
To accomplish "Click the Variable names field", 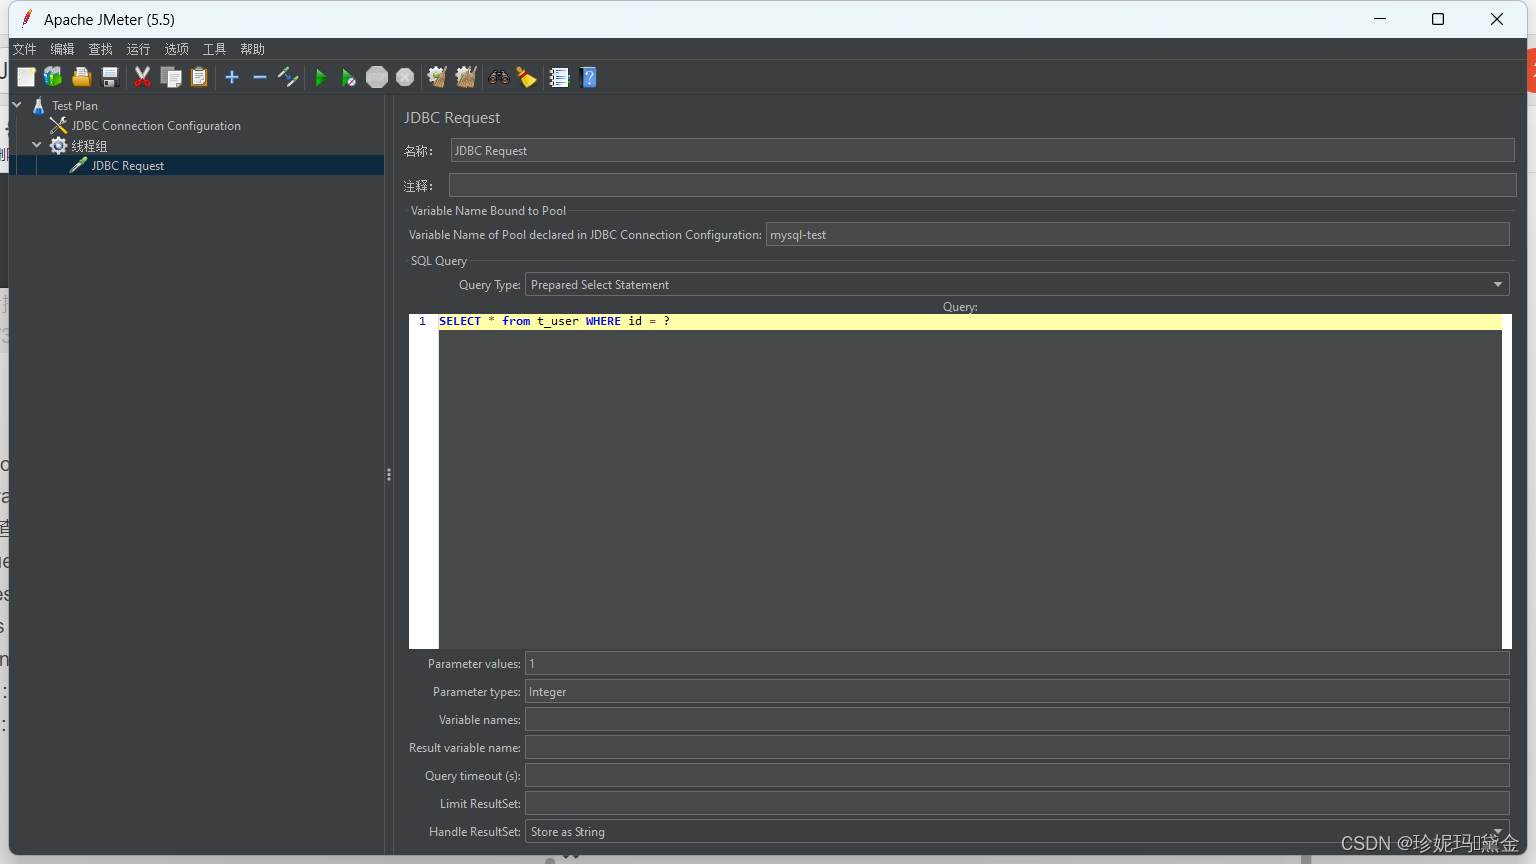I will point(1017,720).
